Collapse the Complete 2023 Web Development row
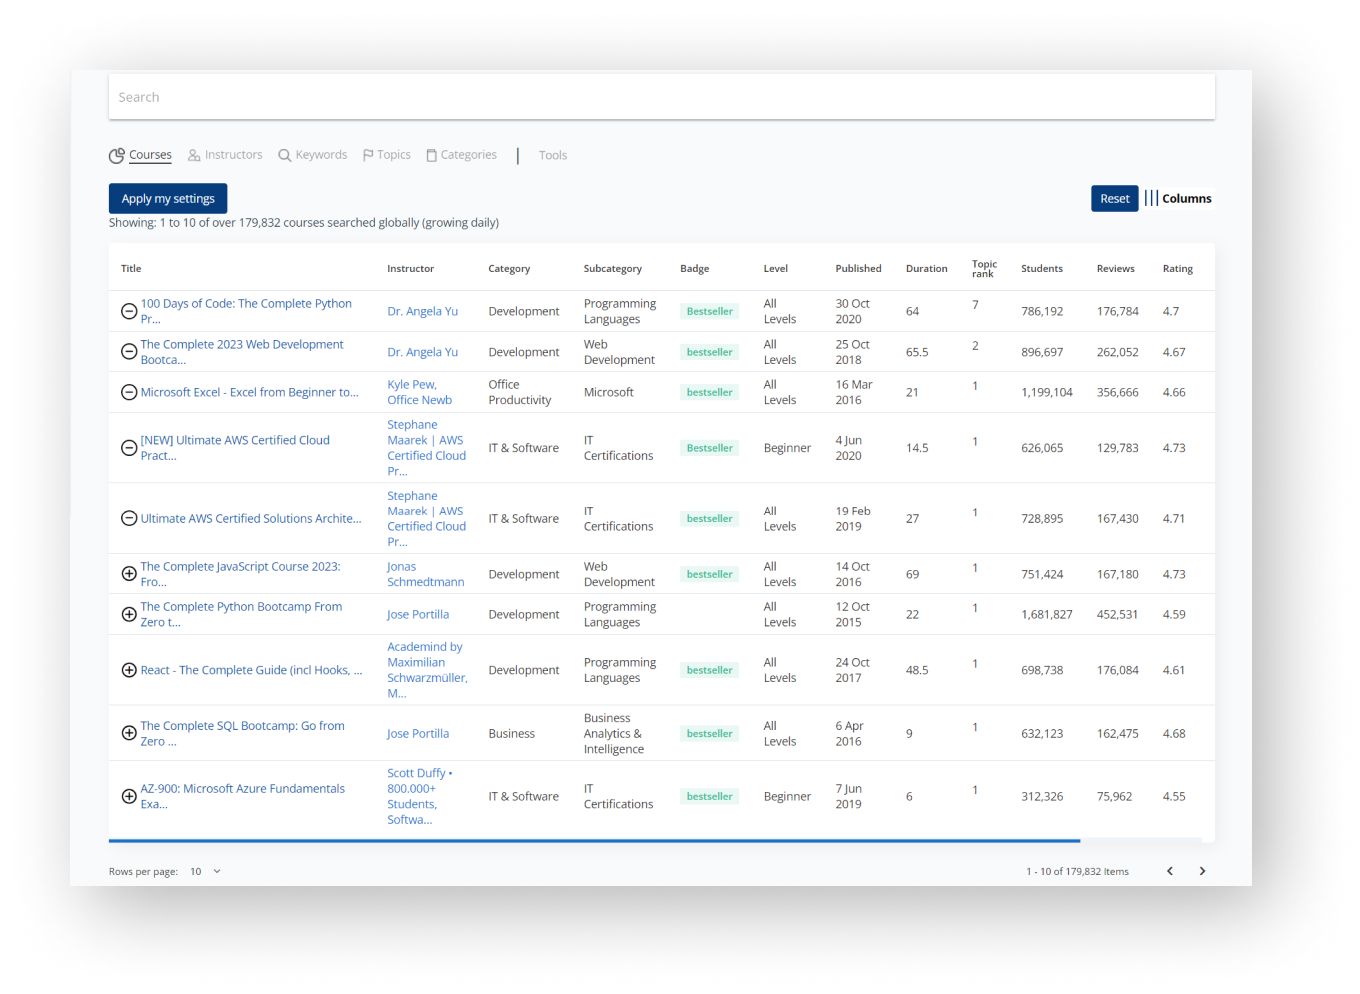The height and width of the screenshot is (994, 1360). (x=129, y=352)
